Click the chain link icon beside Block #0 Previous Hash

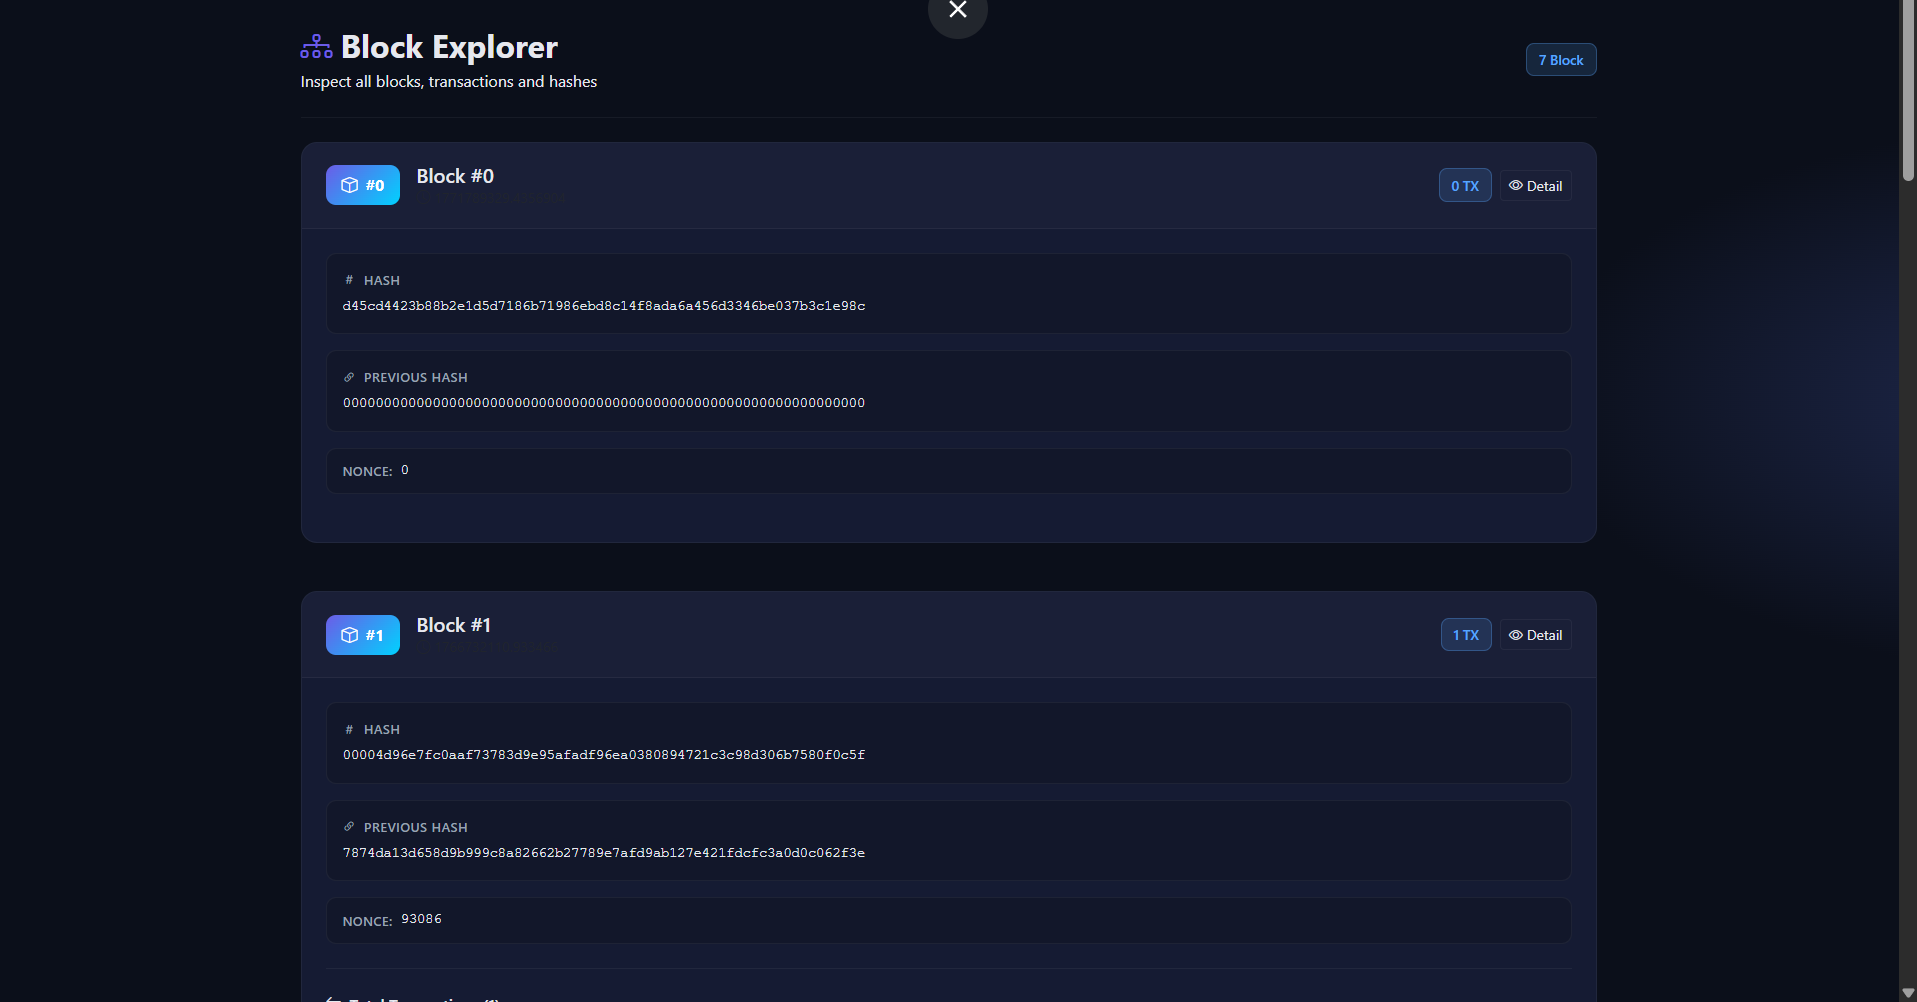(x=348, y=376)
